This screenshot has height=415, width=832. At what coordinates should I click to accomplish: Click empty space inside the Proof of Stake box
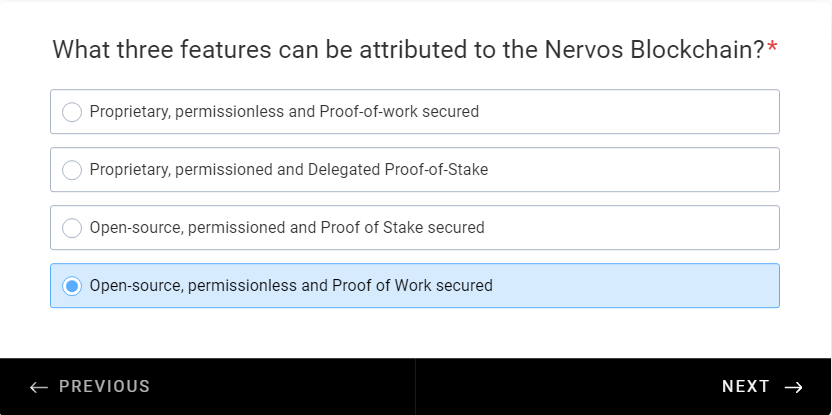(631, 228)
